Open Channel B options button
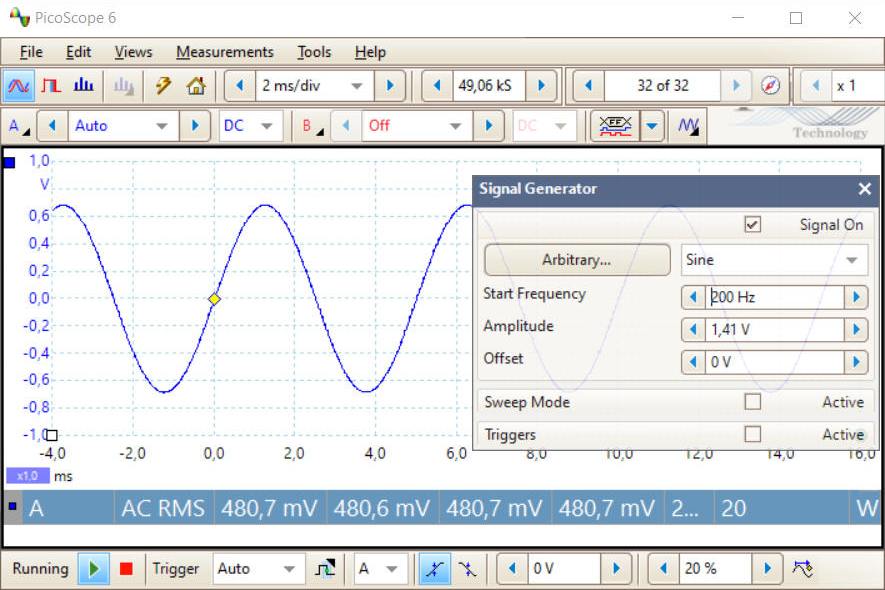Viewport: 885px width, 590px height. tap(312, 126)
